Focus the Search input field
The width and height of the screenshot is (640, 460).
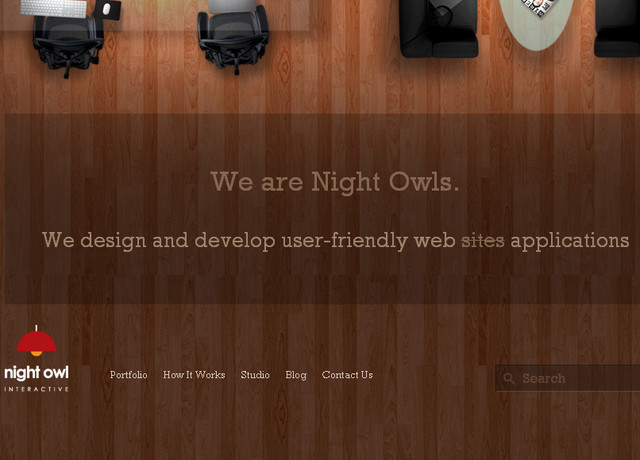[568, 378]
